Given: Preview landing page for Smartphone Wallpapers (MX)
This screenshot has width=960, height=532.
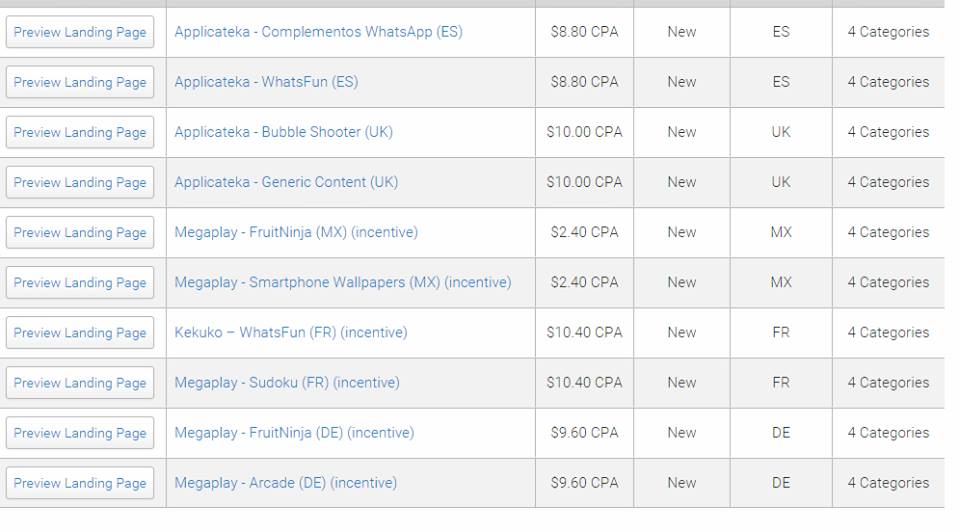Looking at the screenshot, I should (x=80, y=282).
